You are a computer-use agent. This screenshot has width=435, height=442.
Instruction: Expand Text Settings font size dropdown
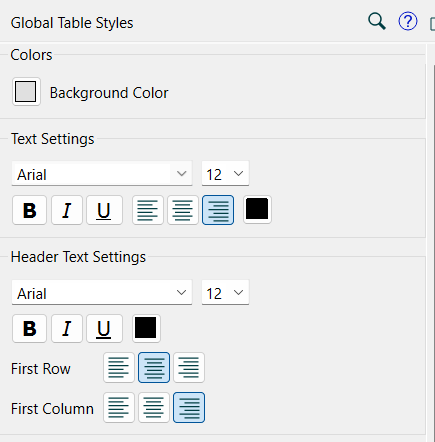[x=225, y=174]
